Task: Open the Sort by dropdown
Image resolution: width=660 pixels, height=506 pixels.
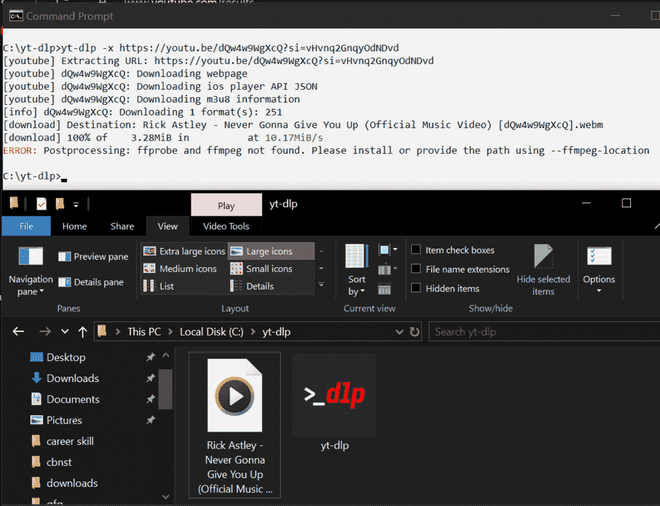Action: [357, 270]
